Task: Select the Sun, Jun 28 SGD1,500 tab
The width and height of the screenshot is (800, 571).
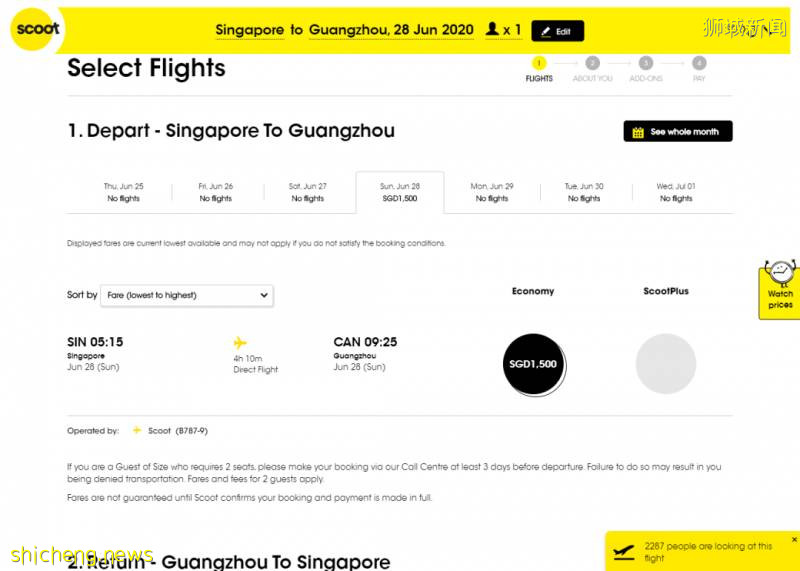Action: click(x=400, y=192)
